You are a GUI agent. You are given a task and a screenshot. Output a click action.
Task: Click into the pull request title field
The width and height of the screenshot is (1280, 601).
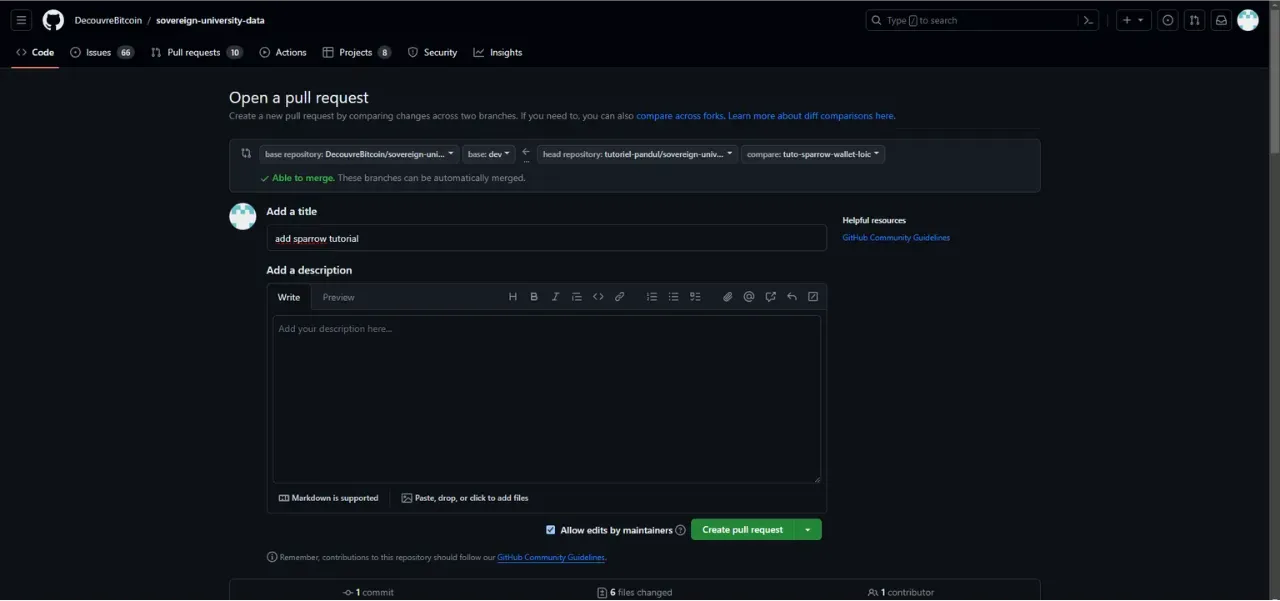(546, 238)
